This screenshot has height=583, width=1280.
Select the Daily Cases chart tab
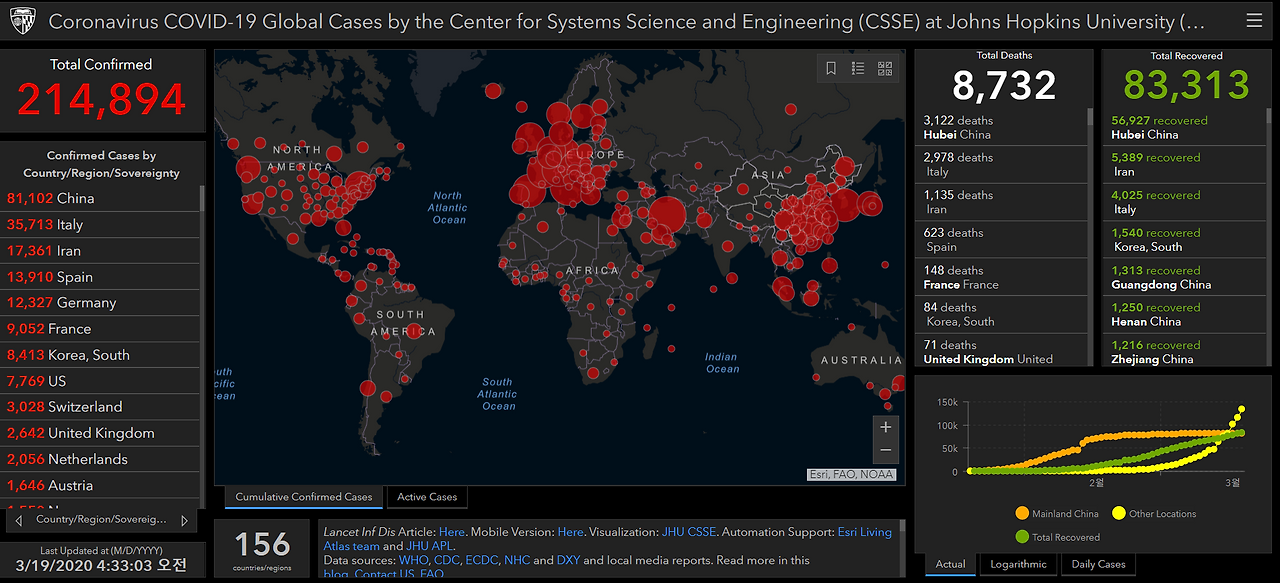[x=1098, y=564]
